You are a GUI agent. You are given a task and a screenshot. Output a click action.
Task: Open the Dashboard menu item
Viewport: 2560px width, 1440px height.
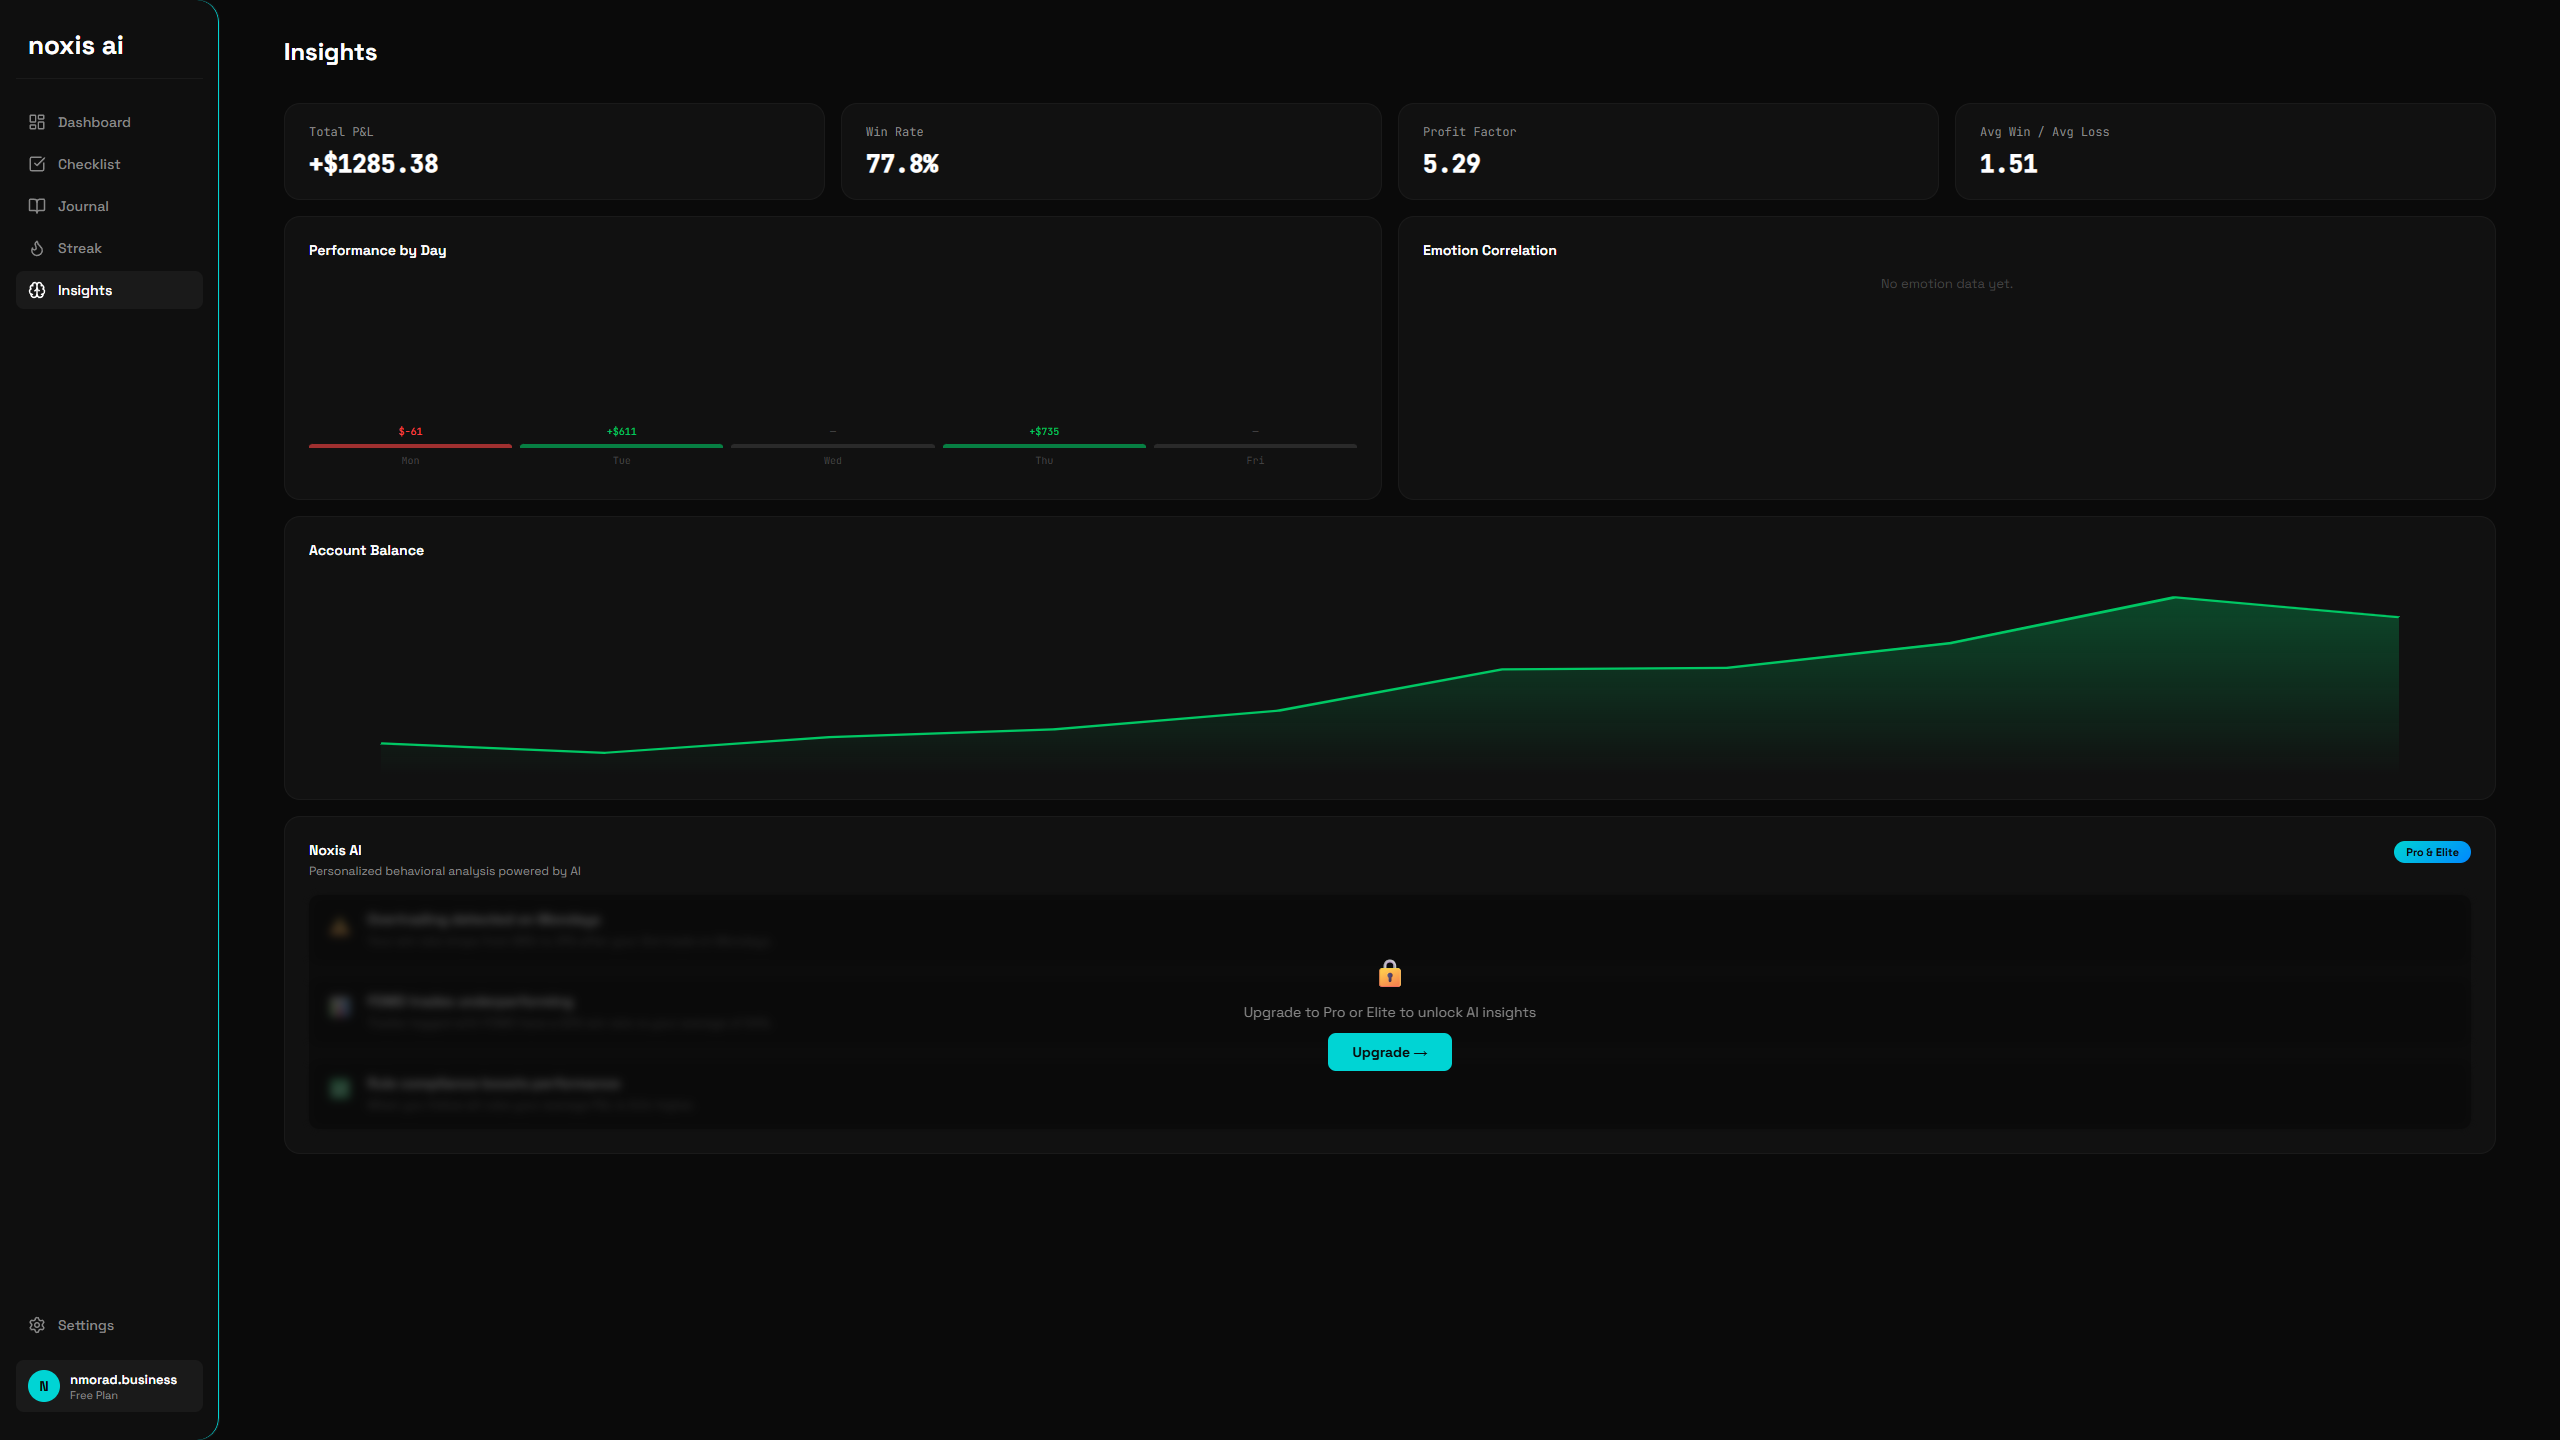pyautogui.click(x=109, y=122)
